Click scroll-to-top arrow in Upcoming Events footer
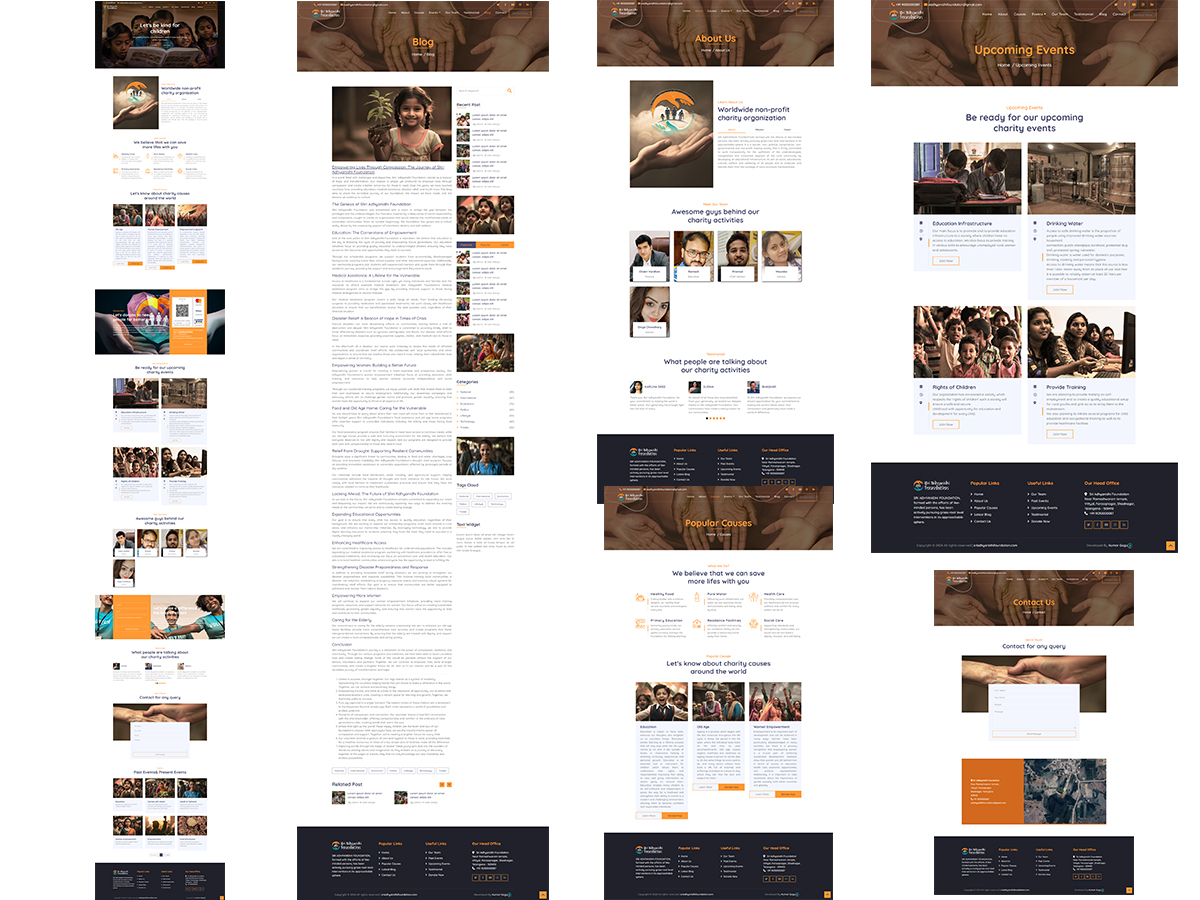Image resolution: width=1200 pixels, height=900 pixels. point(1170,545)
